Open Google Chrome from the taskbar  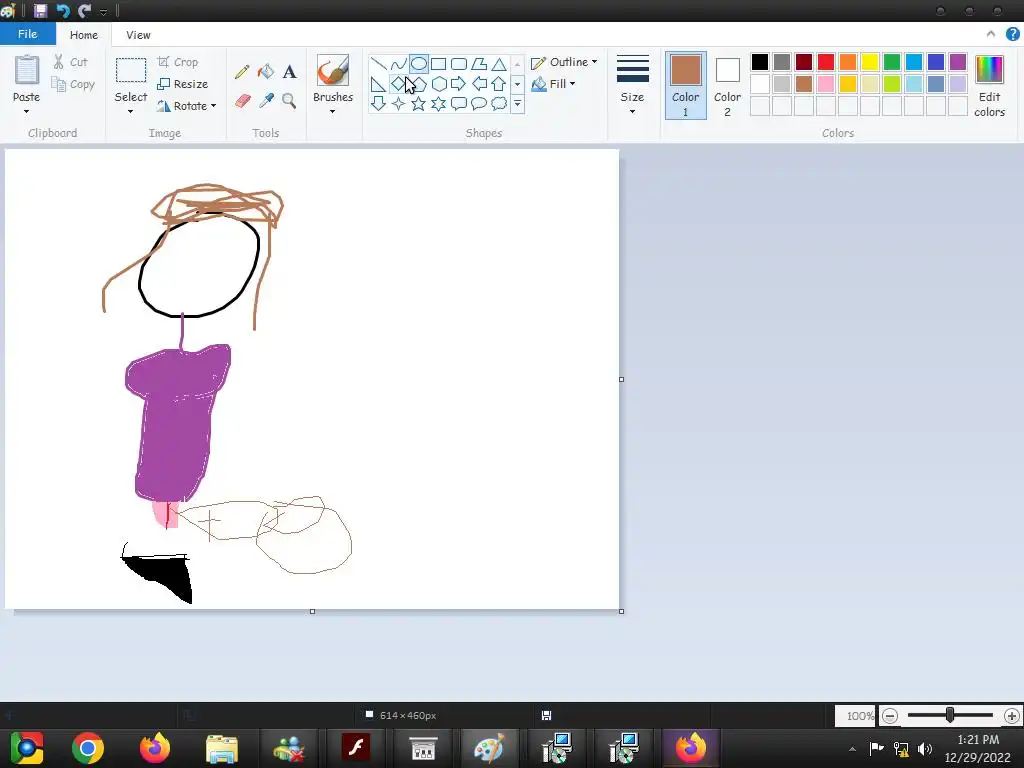(x=88, y=748)
